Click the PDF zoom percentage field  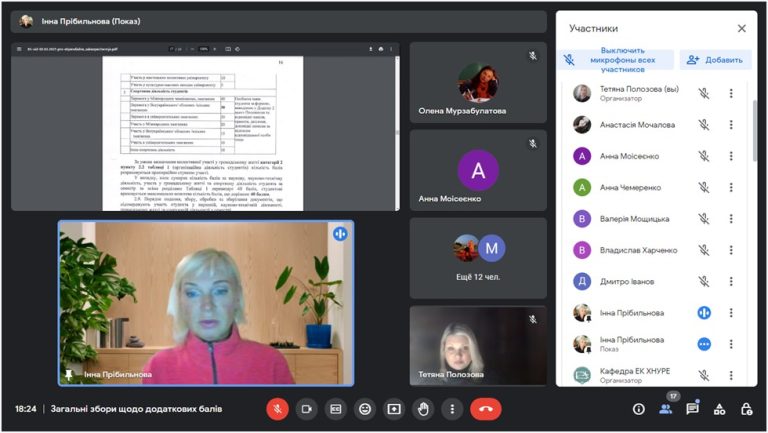(x=204, y=49)
